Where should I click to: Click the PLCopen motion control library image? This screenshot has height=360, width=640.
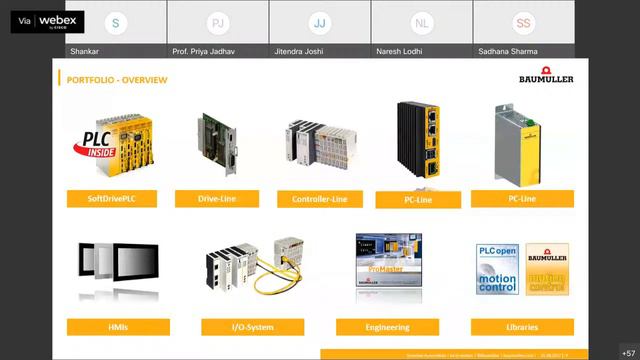click(x=497, y=269)
